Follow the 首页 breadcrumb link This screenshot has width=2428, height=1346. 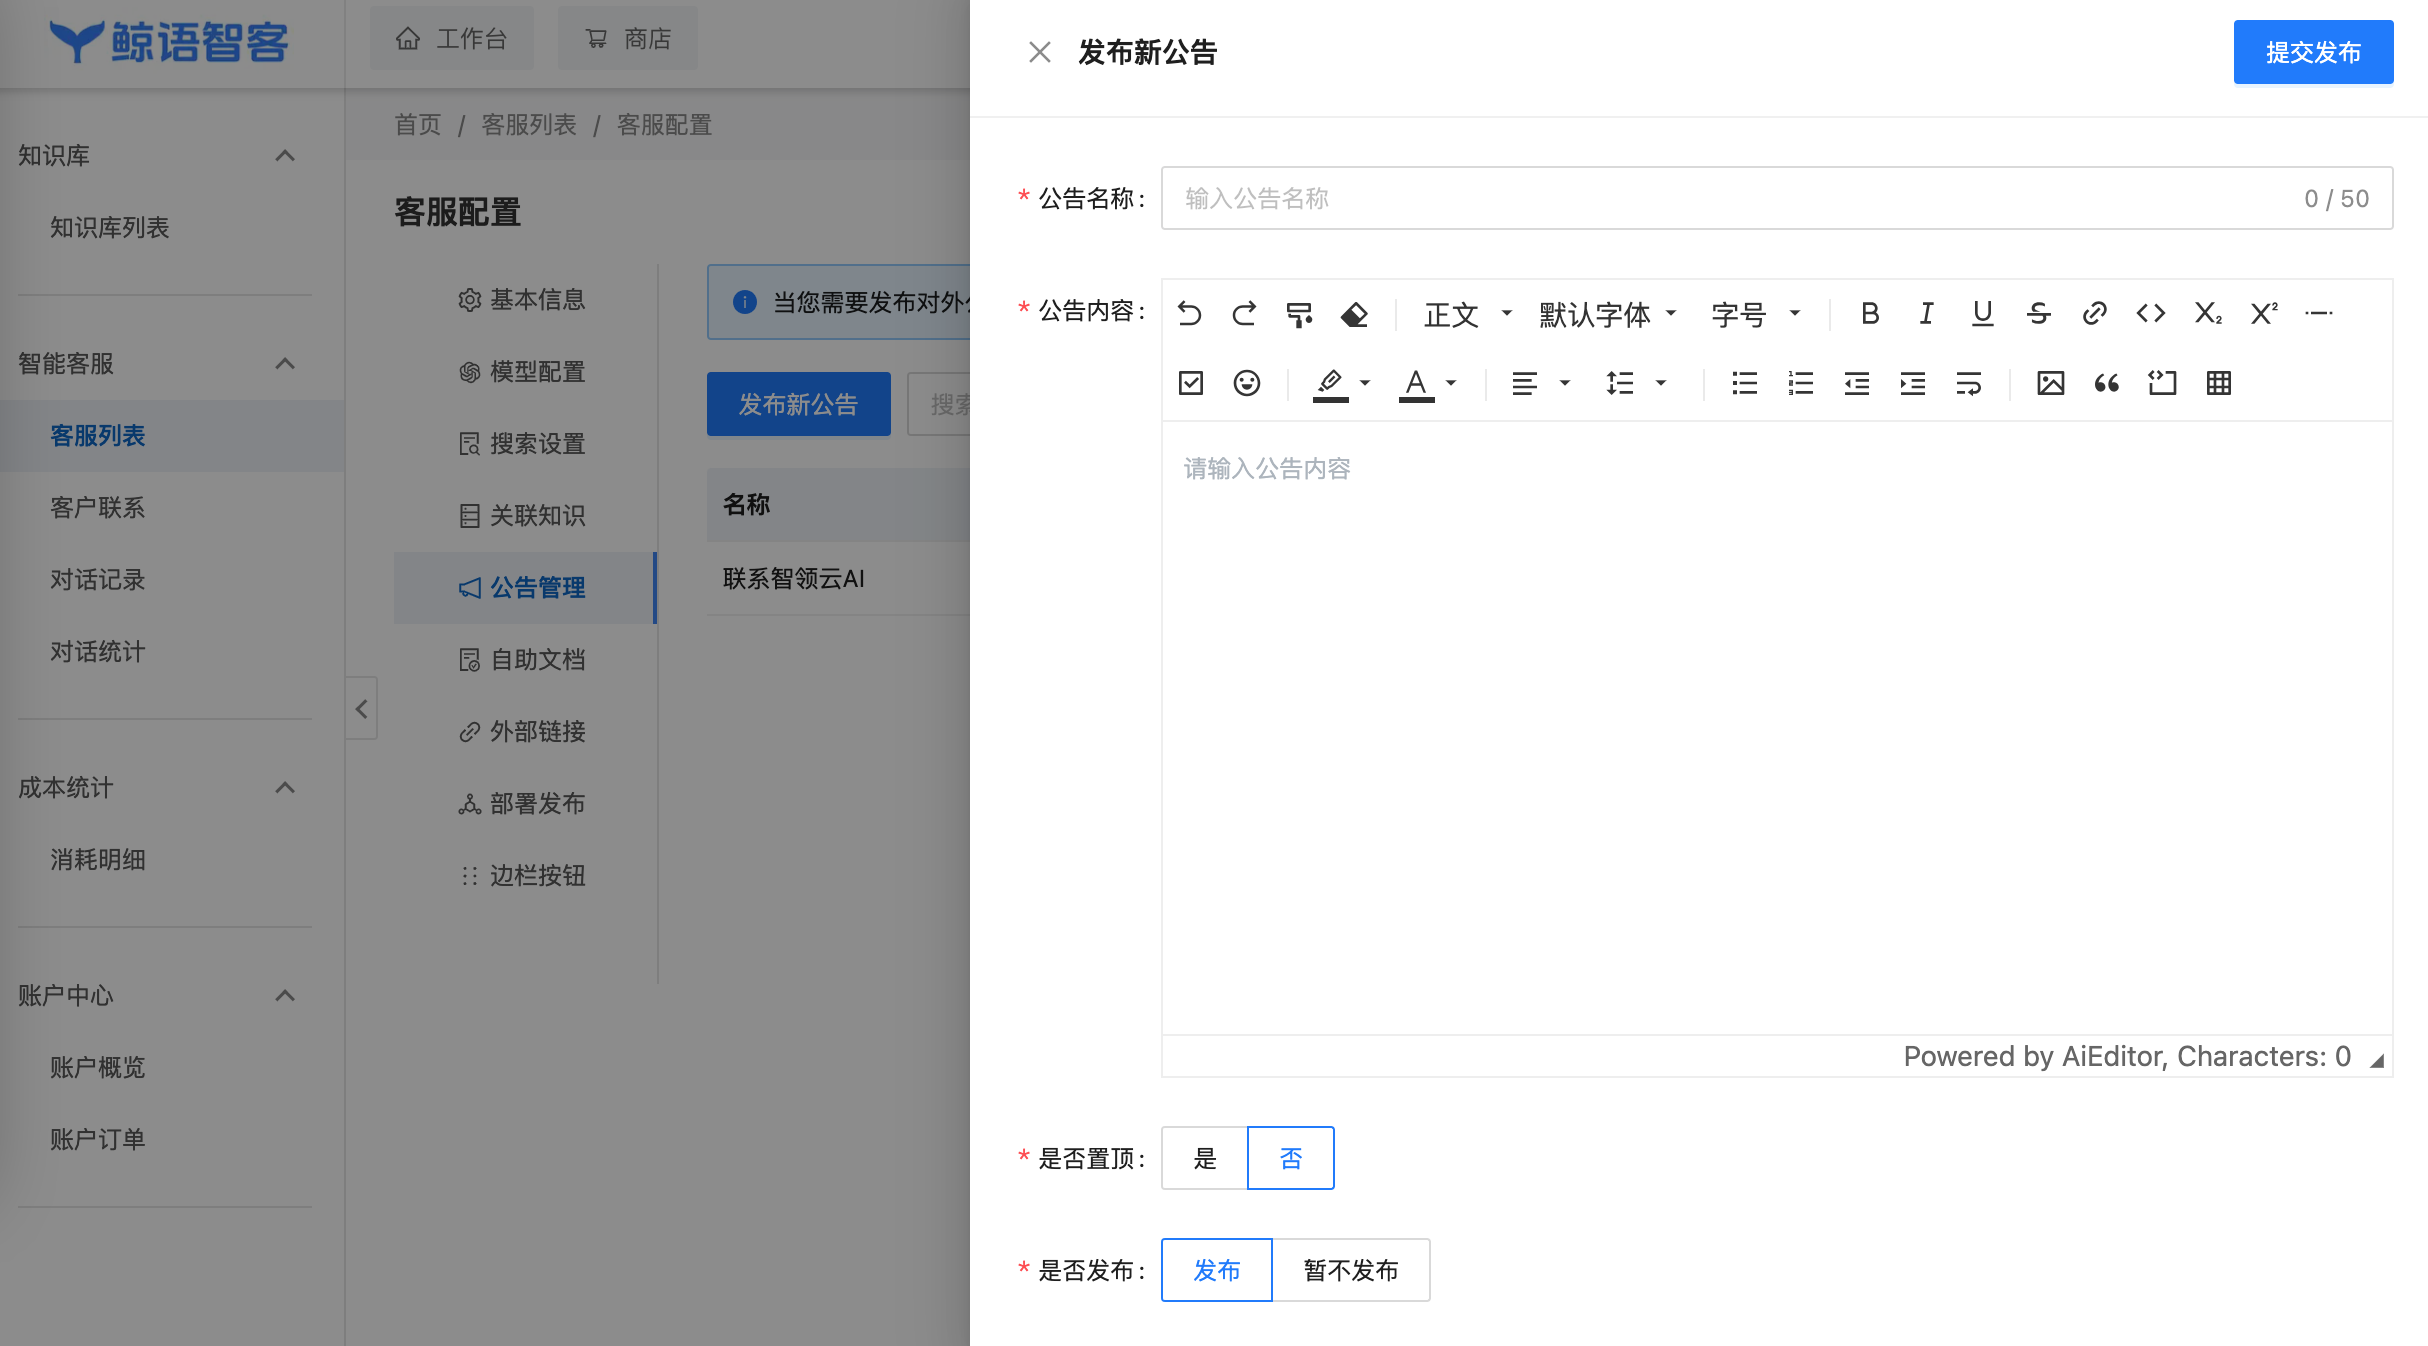coord(418,125)
